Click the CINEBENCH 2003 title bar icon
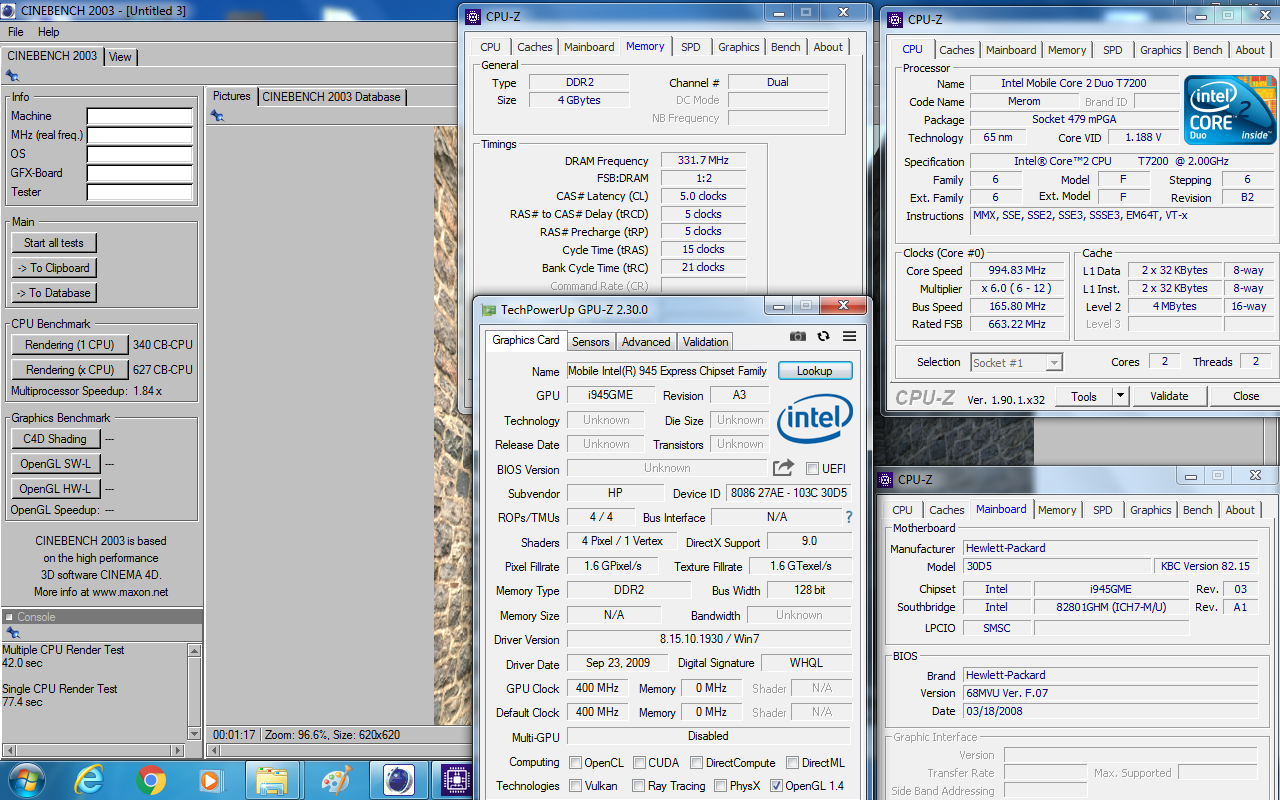The width and height of the screenshot is (1280, 800). click(x=10, y=11)
